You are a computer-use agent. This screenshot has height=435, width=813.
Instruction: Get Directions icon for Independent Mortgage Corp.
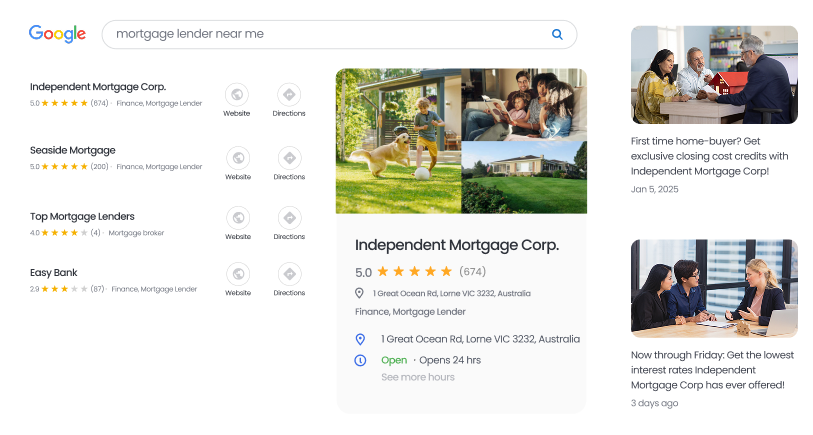[x=289, y=94]
